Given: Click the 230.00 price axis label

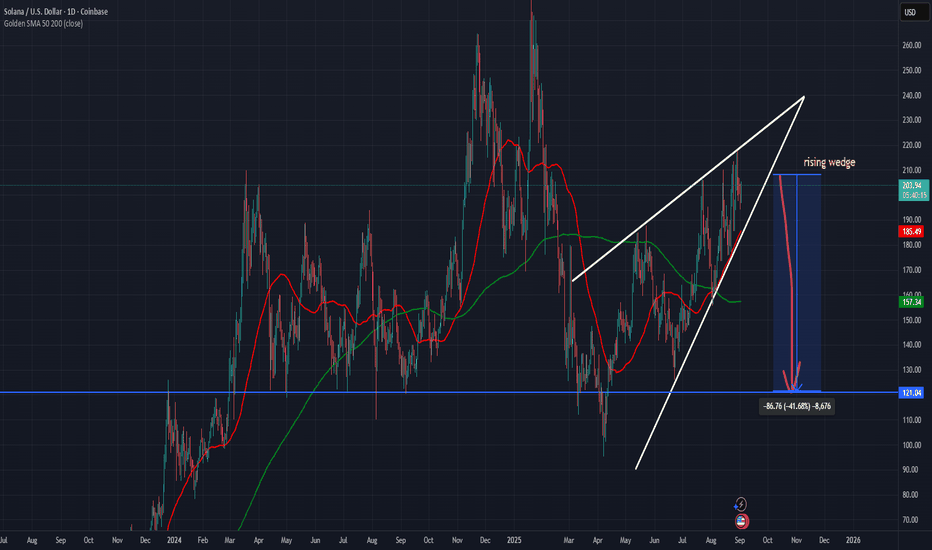Looking at the screenshot, I should point(912,120).
